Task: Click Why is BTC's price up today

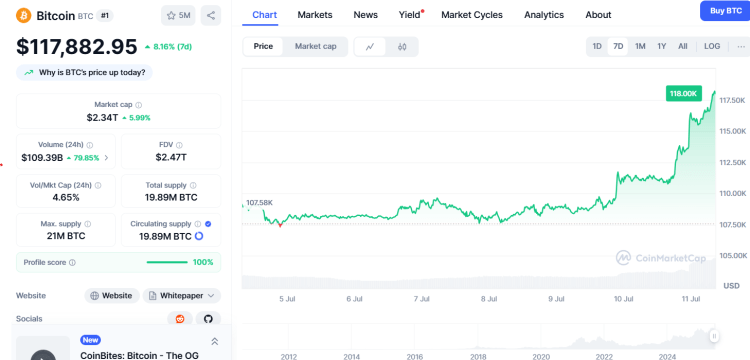Action: coord(84,73)
